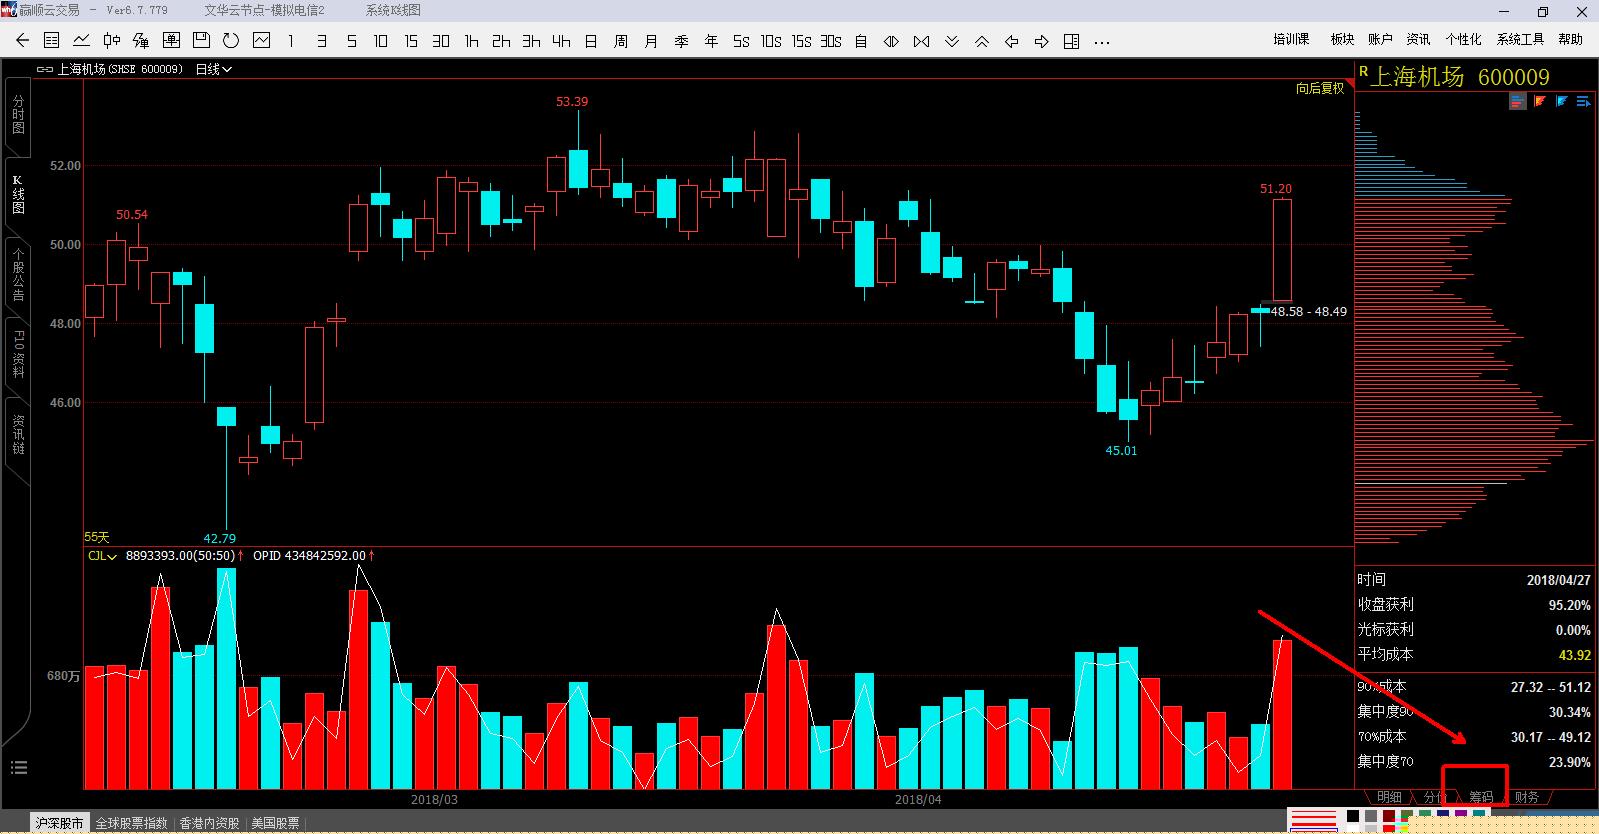This screenshot has width=1599, height=834.
Task: Open the 帮助 menu
Action: (x=1571, y=39)
